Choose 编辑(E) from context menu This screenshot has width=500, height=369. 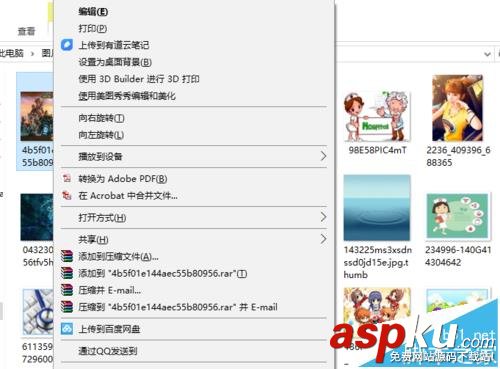click(93, 12)
